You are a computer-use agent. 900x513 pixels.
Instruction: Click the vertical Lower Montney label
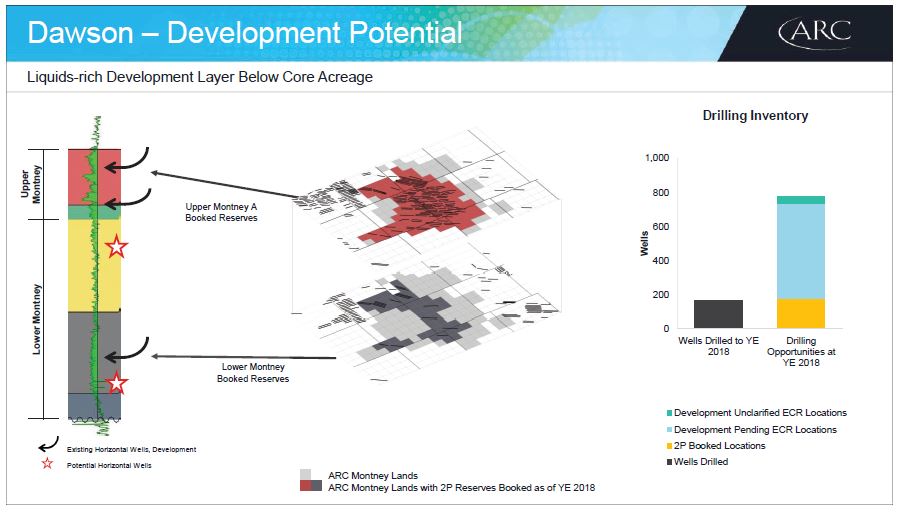click(x=36, y=319)
